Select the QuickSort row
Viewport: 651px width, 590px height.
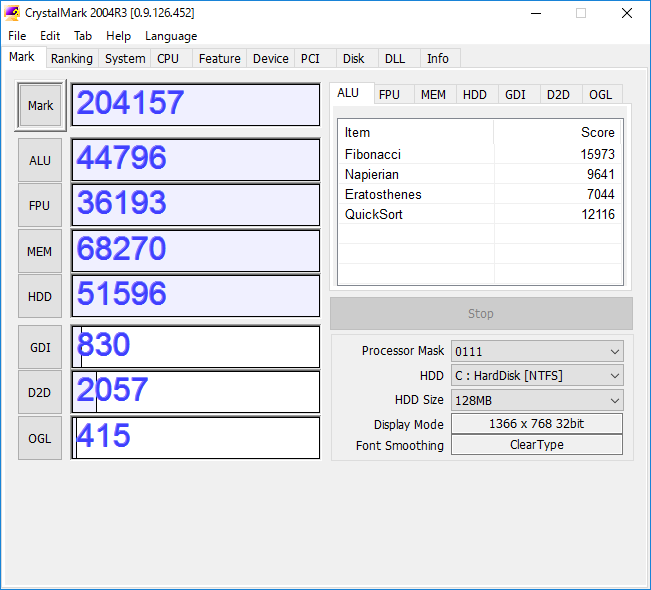tap(480, 214)
